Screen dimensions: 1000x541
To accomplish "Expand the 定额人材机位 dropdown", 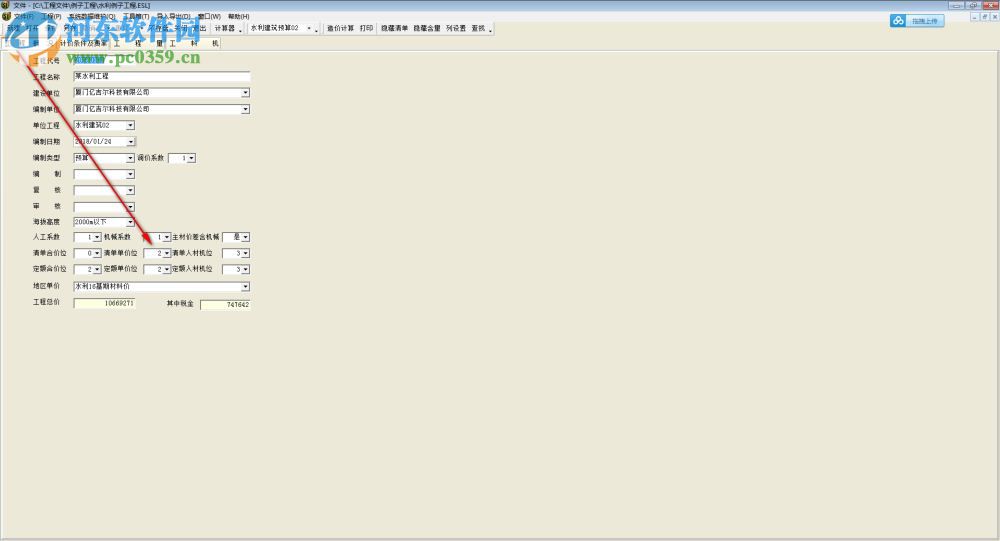I will click(246, 270).
